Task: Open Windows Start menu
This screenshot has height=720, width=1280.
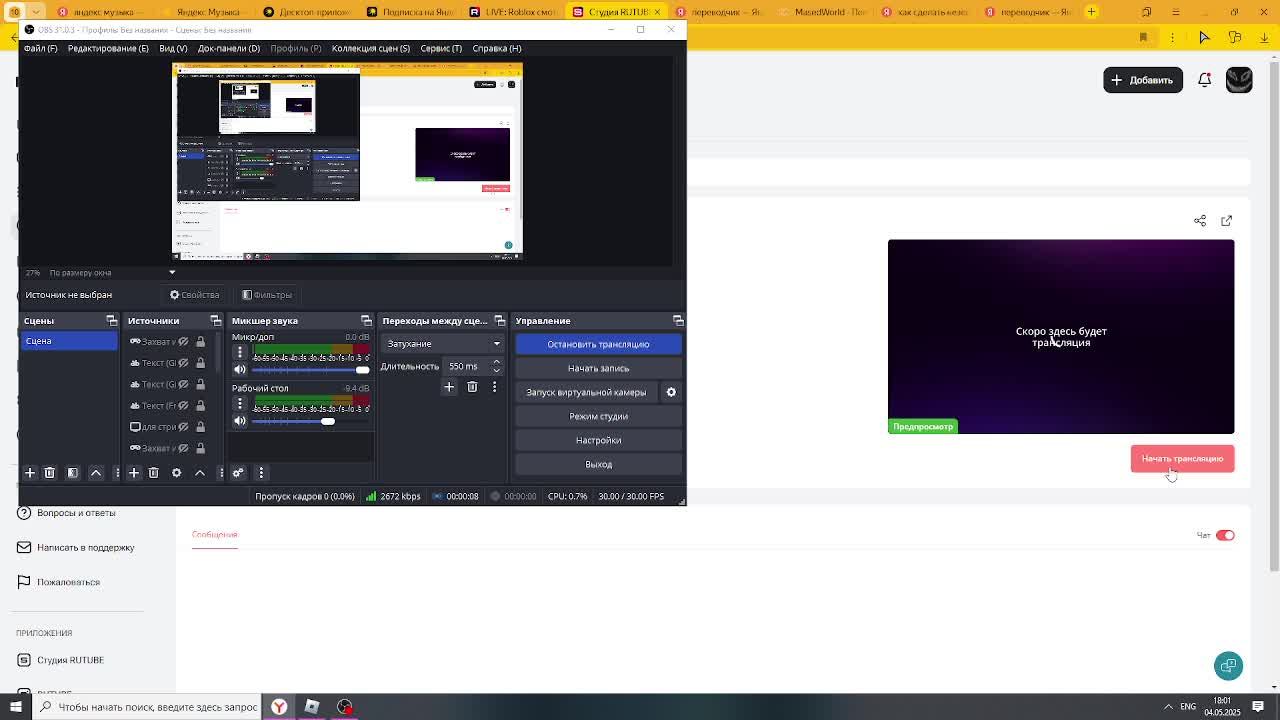Action: click(15, 707)
